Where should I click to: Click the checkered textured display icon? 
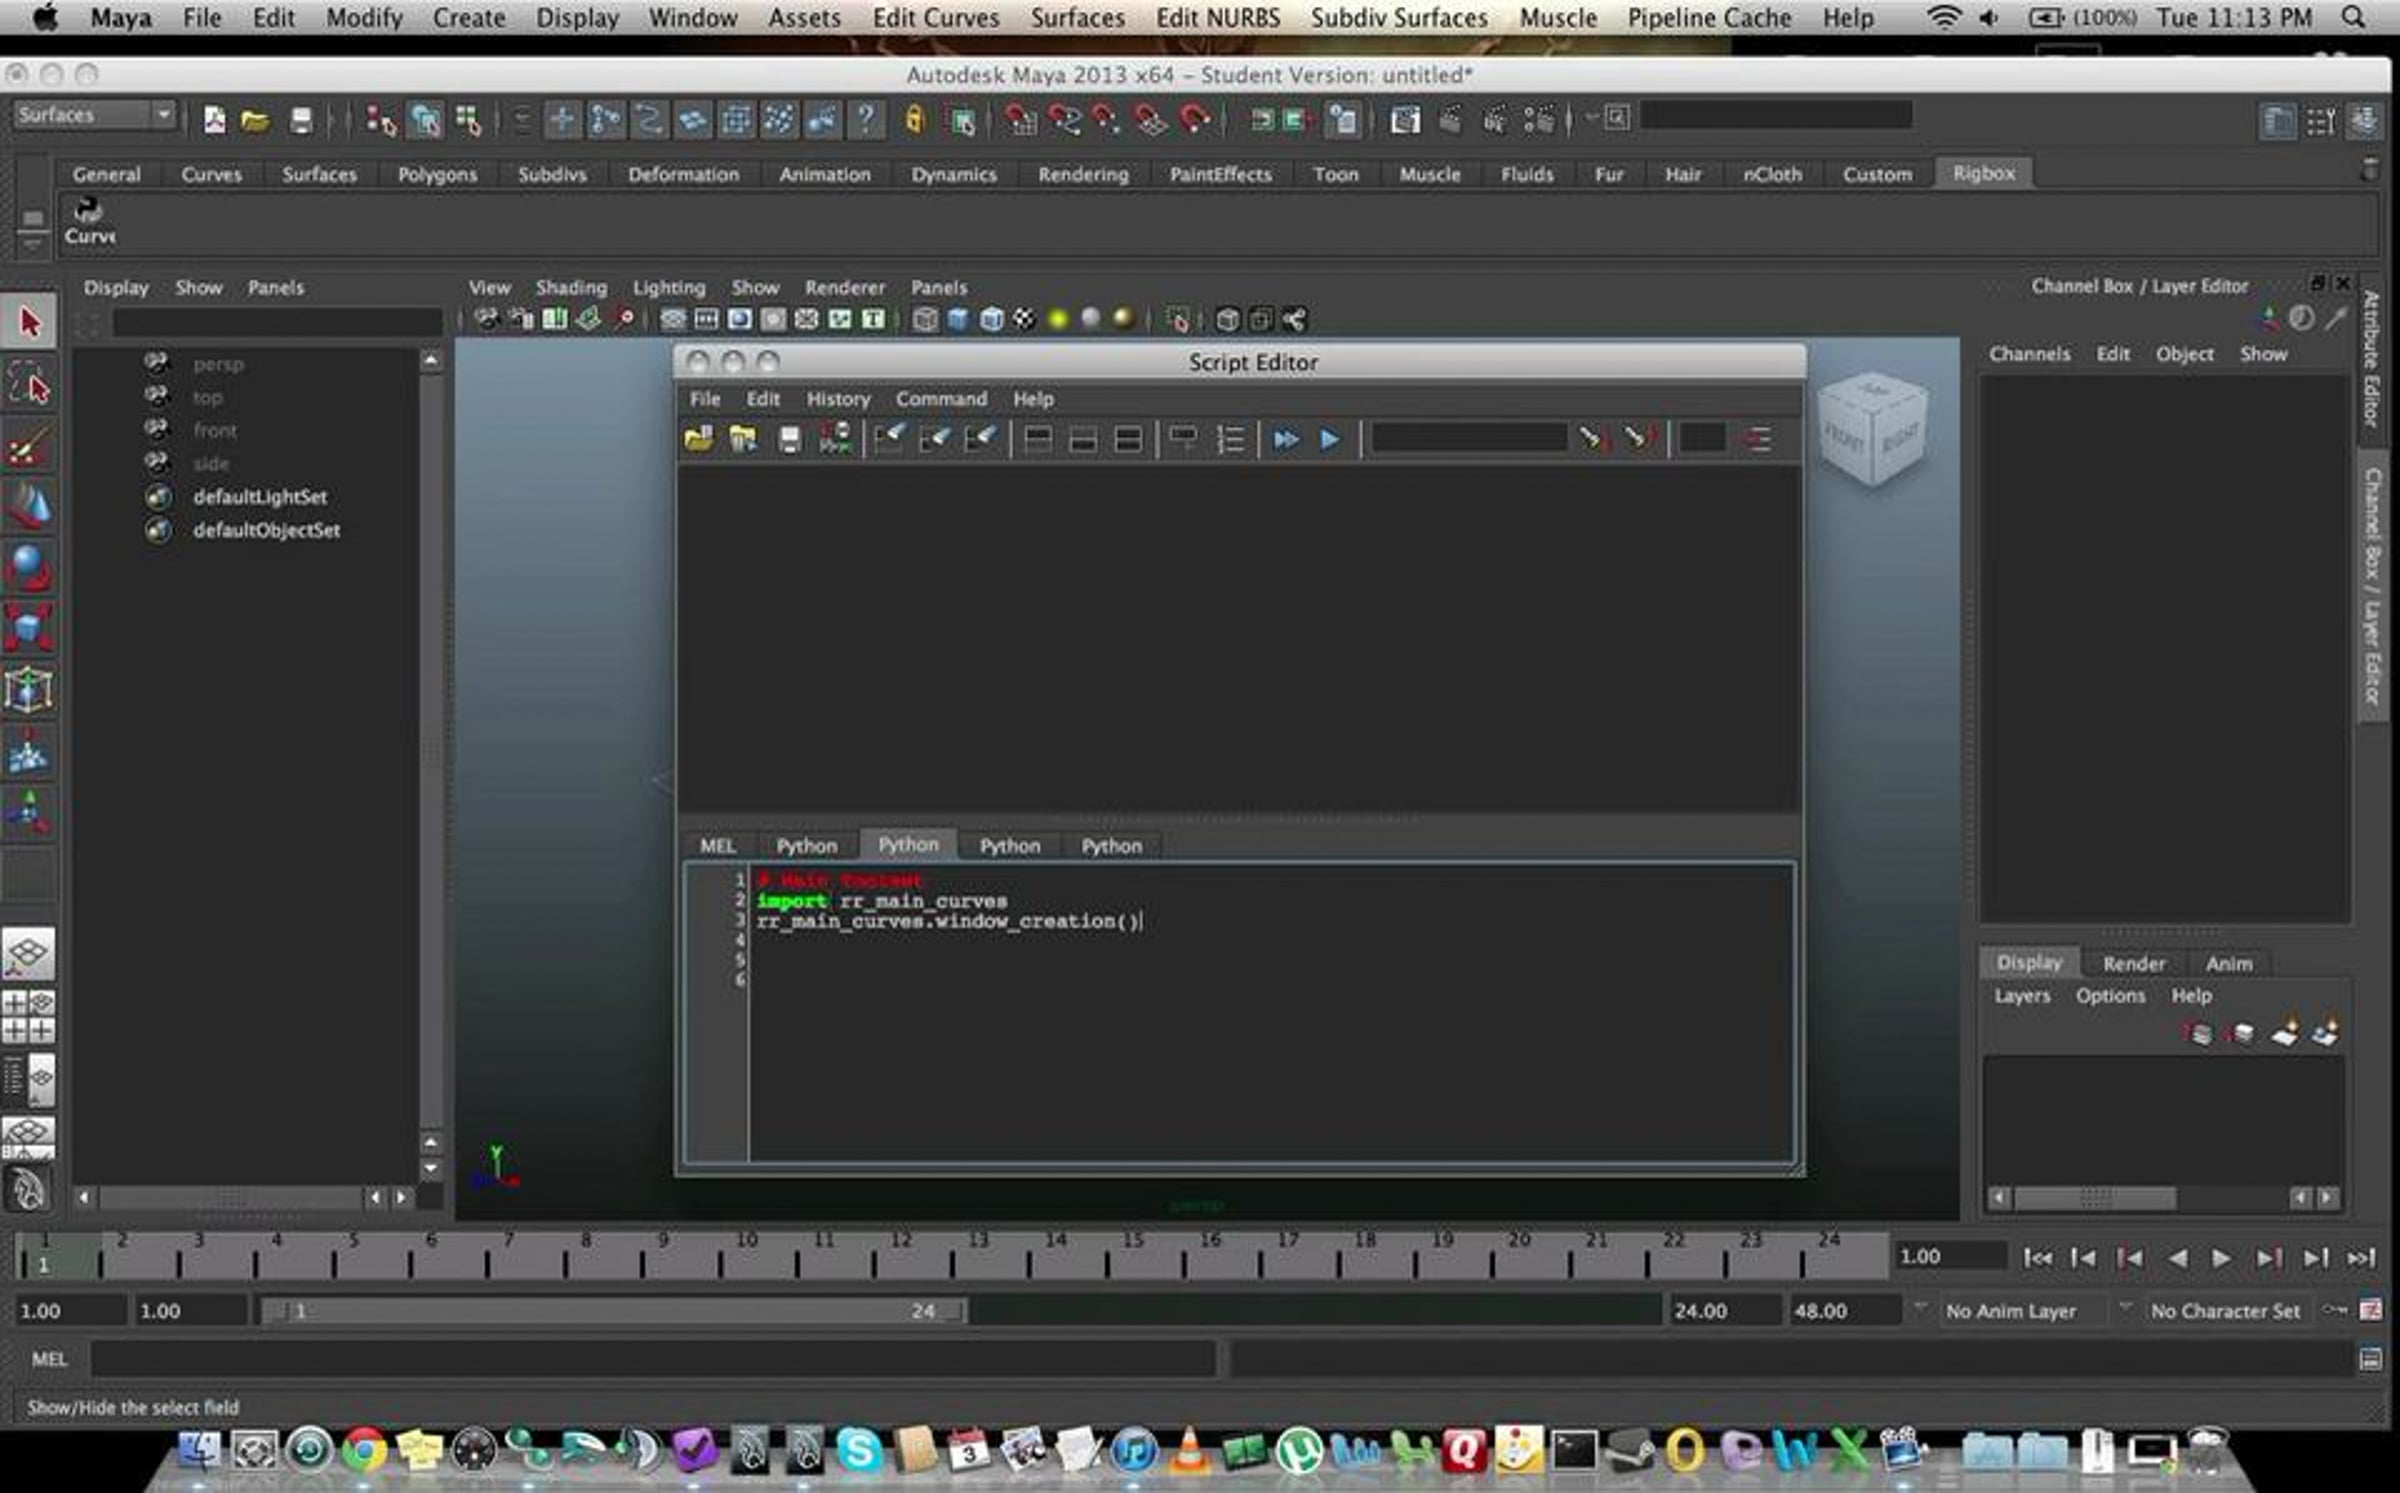[x=1024, y=319]
